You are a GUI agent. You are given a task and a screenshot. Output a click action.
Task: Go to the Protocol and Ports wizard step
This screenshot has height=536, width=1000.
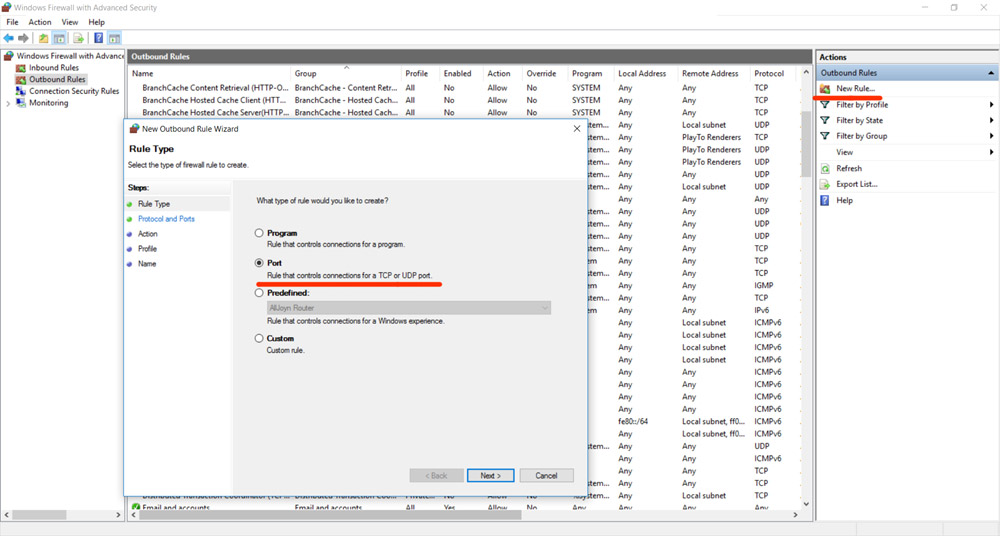[166, 219]
